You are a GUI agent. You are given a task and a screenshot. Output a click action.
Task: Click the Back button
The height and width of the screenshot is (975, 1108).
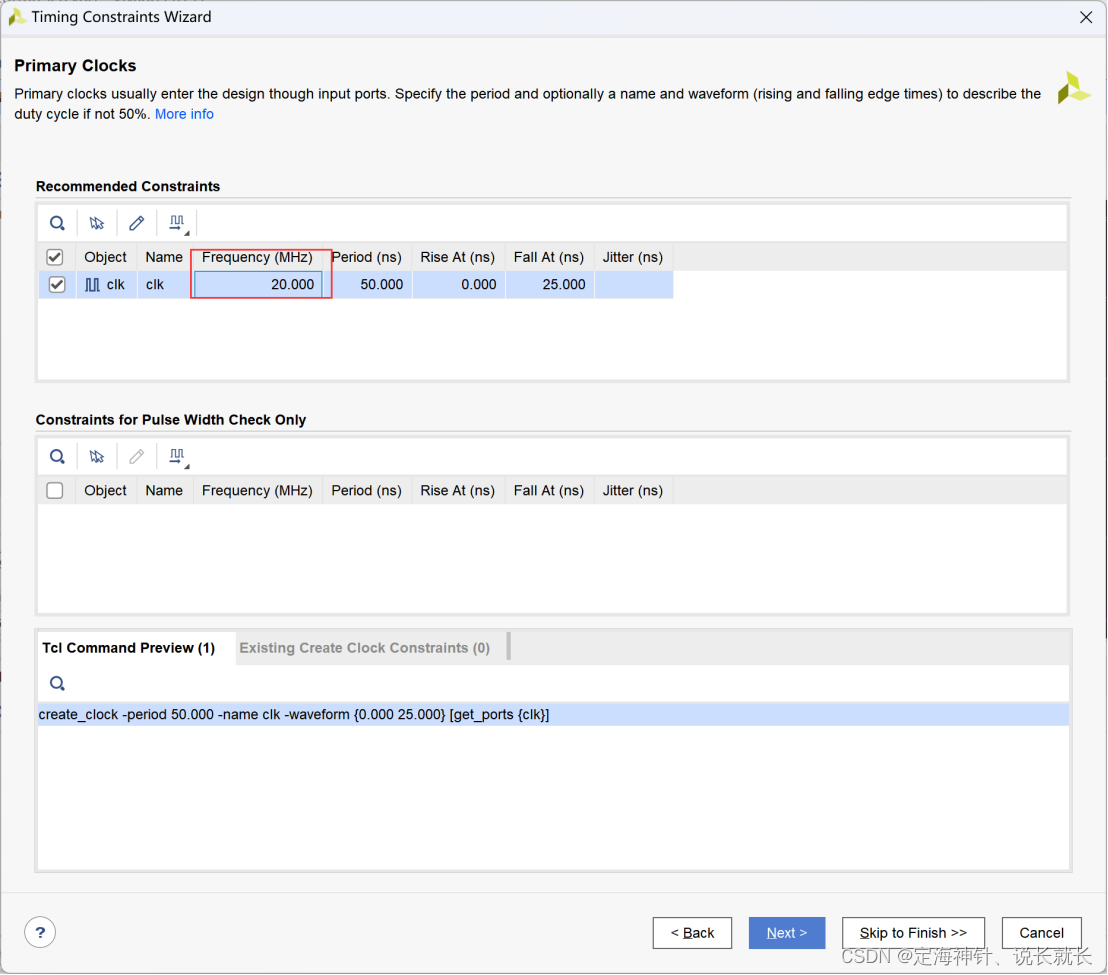692,933
